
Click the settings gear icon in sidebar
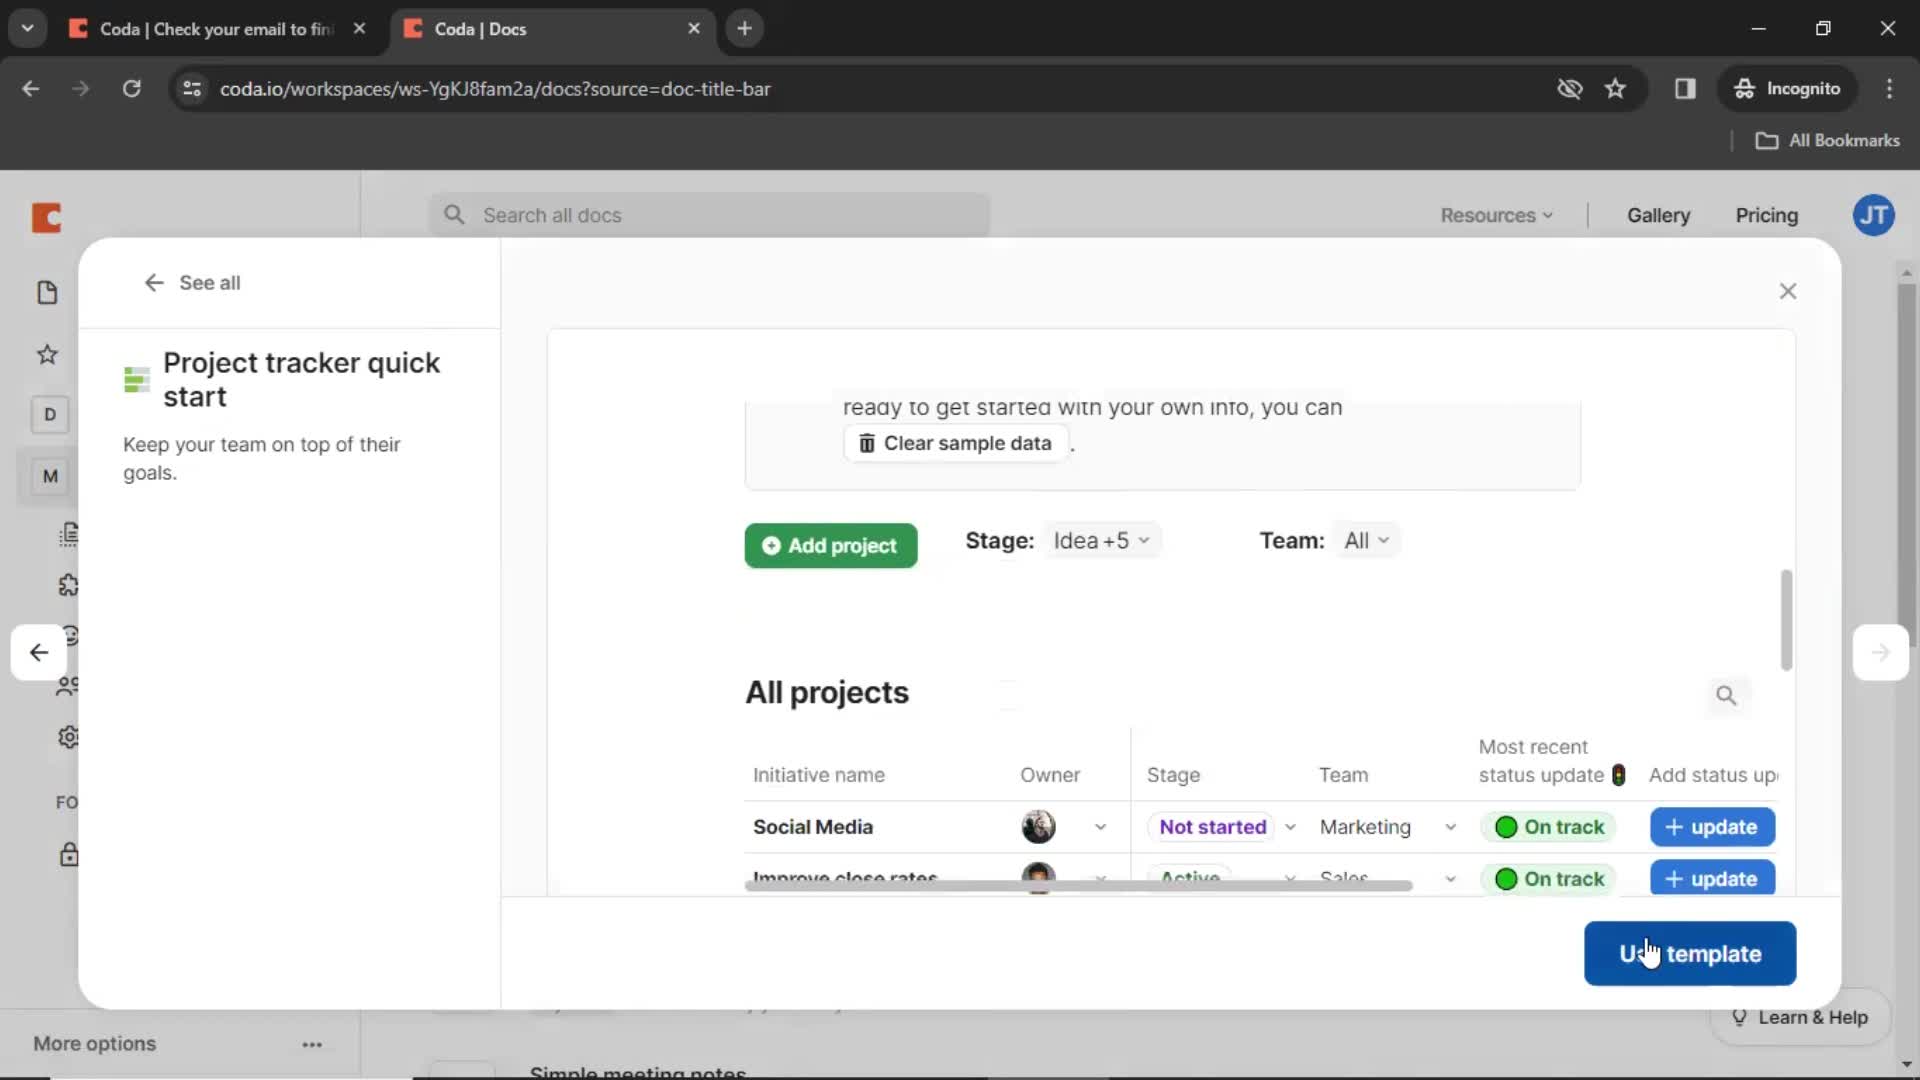(69, 736)
